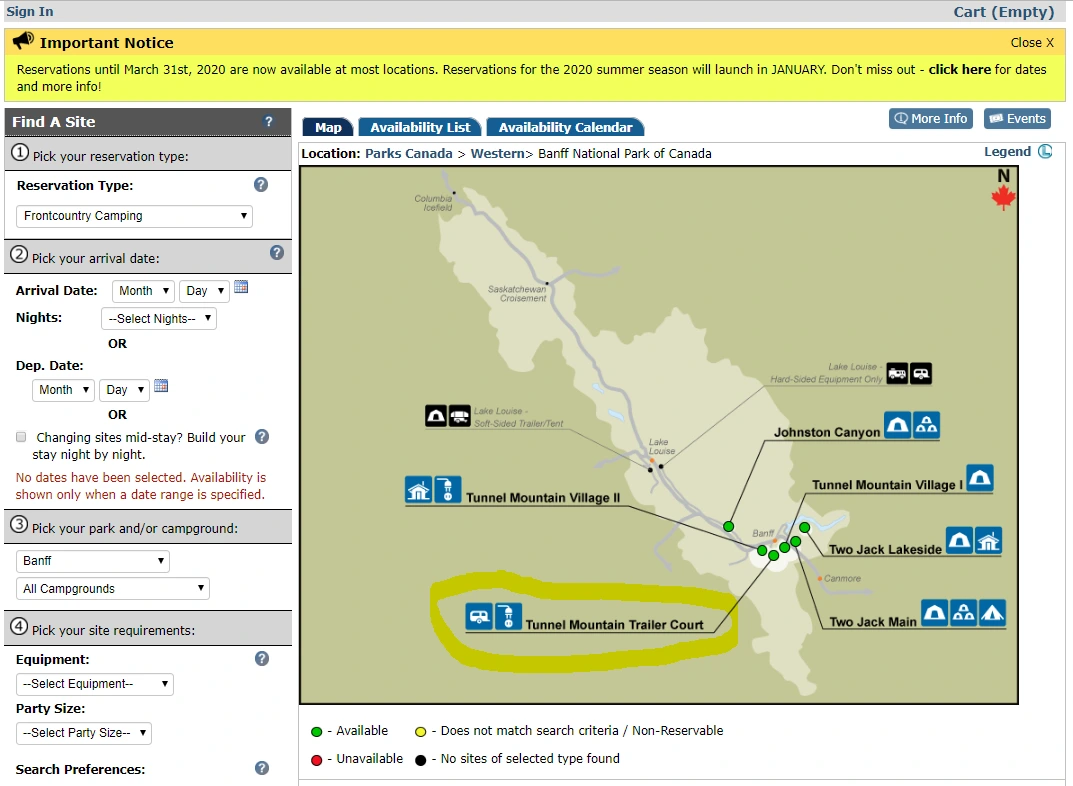Open the Select Equipment dropdown
This screenshot has width=1073, height=786.
click(x=94, y=684)
